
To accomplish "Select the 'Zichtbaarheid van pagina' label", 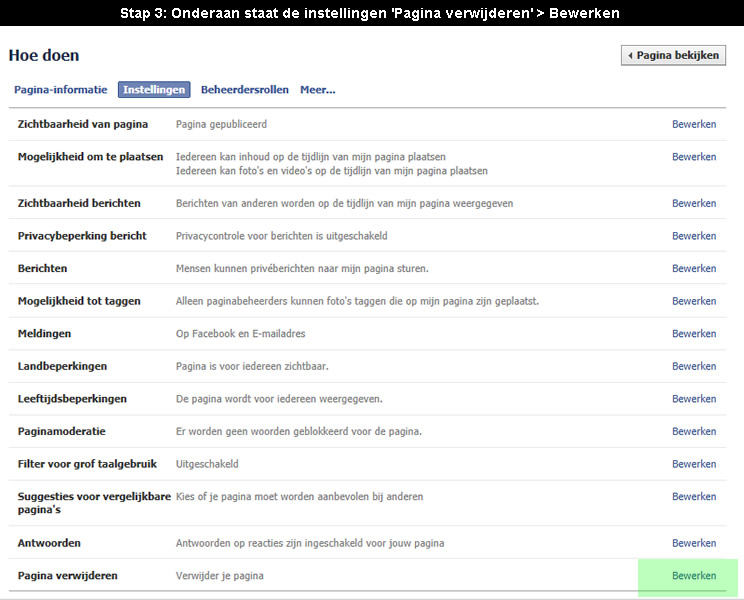I will [x=83, y=124].
